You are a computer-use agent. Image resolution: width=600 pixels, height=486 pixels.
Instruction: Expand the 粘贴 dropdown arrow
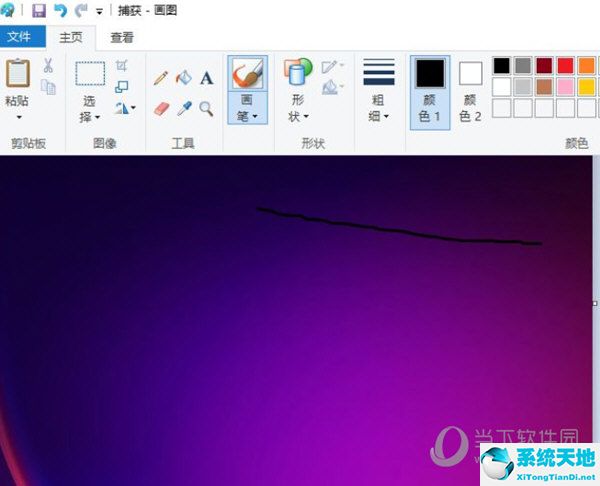click(18, 117)
